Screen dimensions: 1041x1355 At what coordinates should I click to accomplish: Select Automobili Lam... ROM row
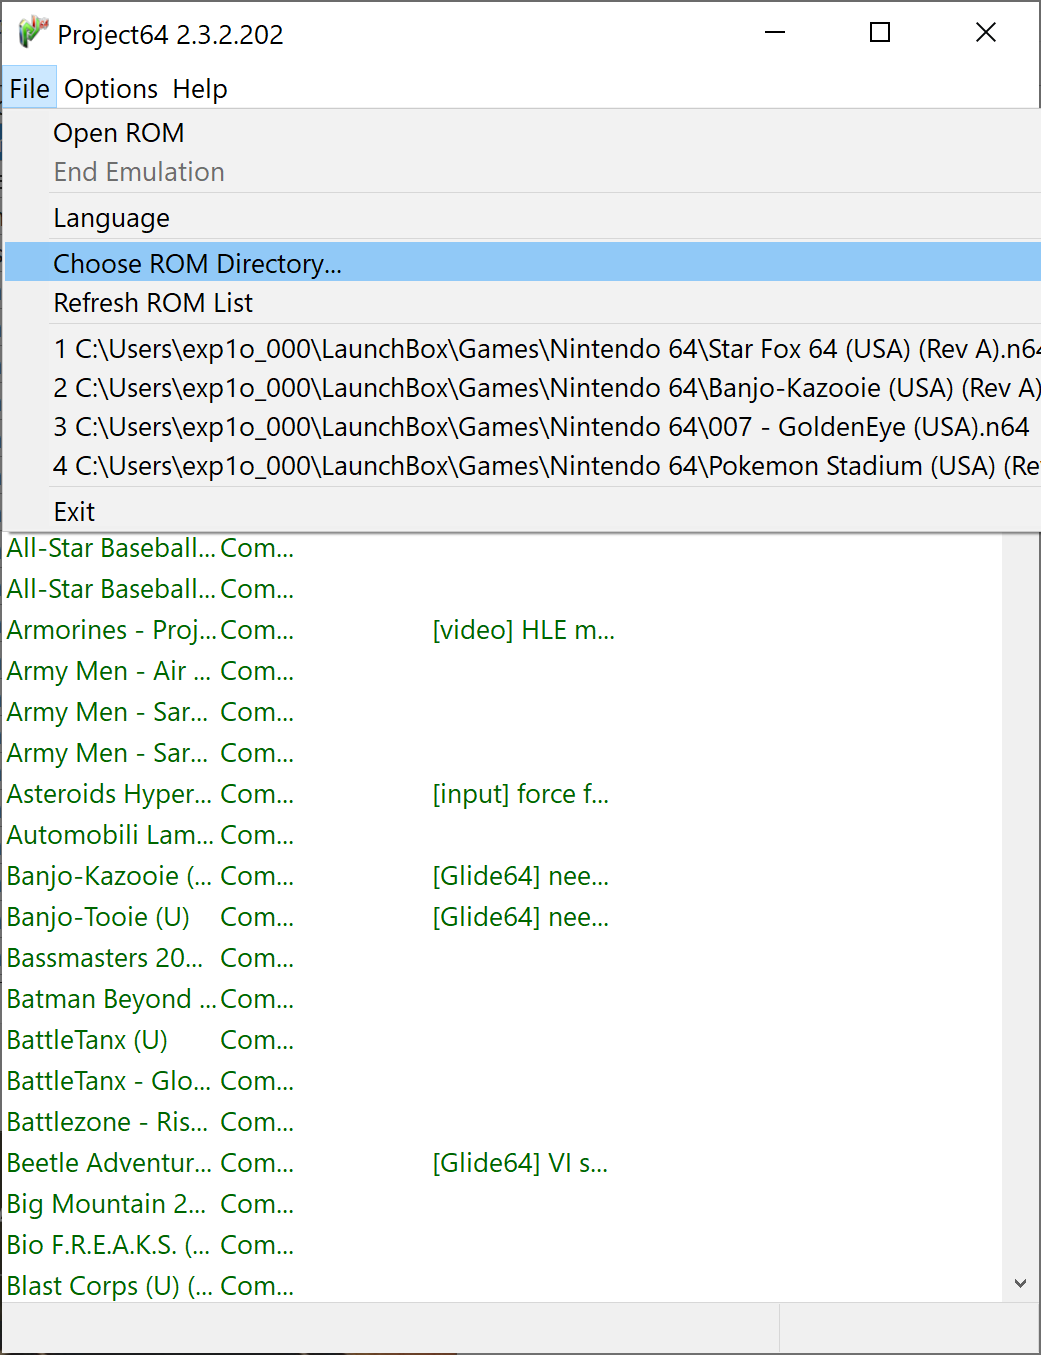pos(501,835)
